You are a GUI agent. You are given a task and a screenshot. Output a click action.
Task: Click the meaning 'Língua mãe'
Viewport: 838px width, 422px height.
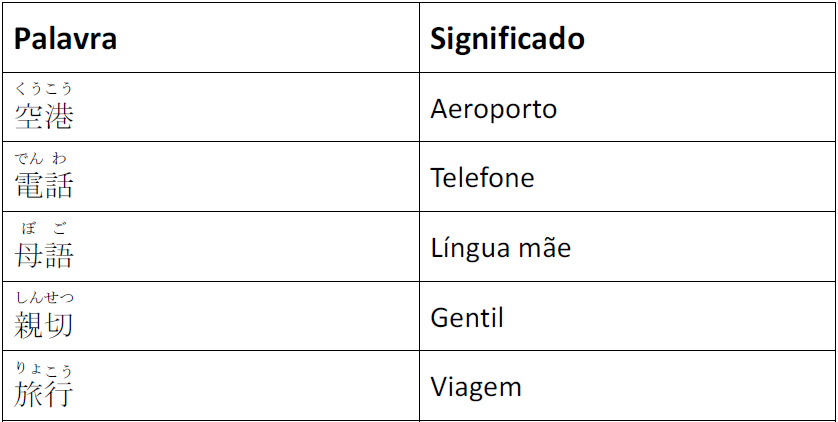click(x=500, y=247)
